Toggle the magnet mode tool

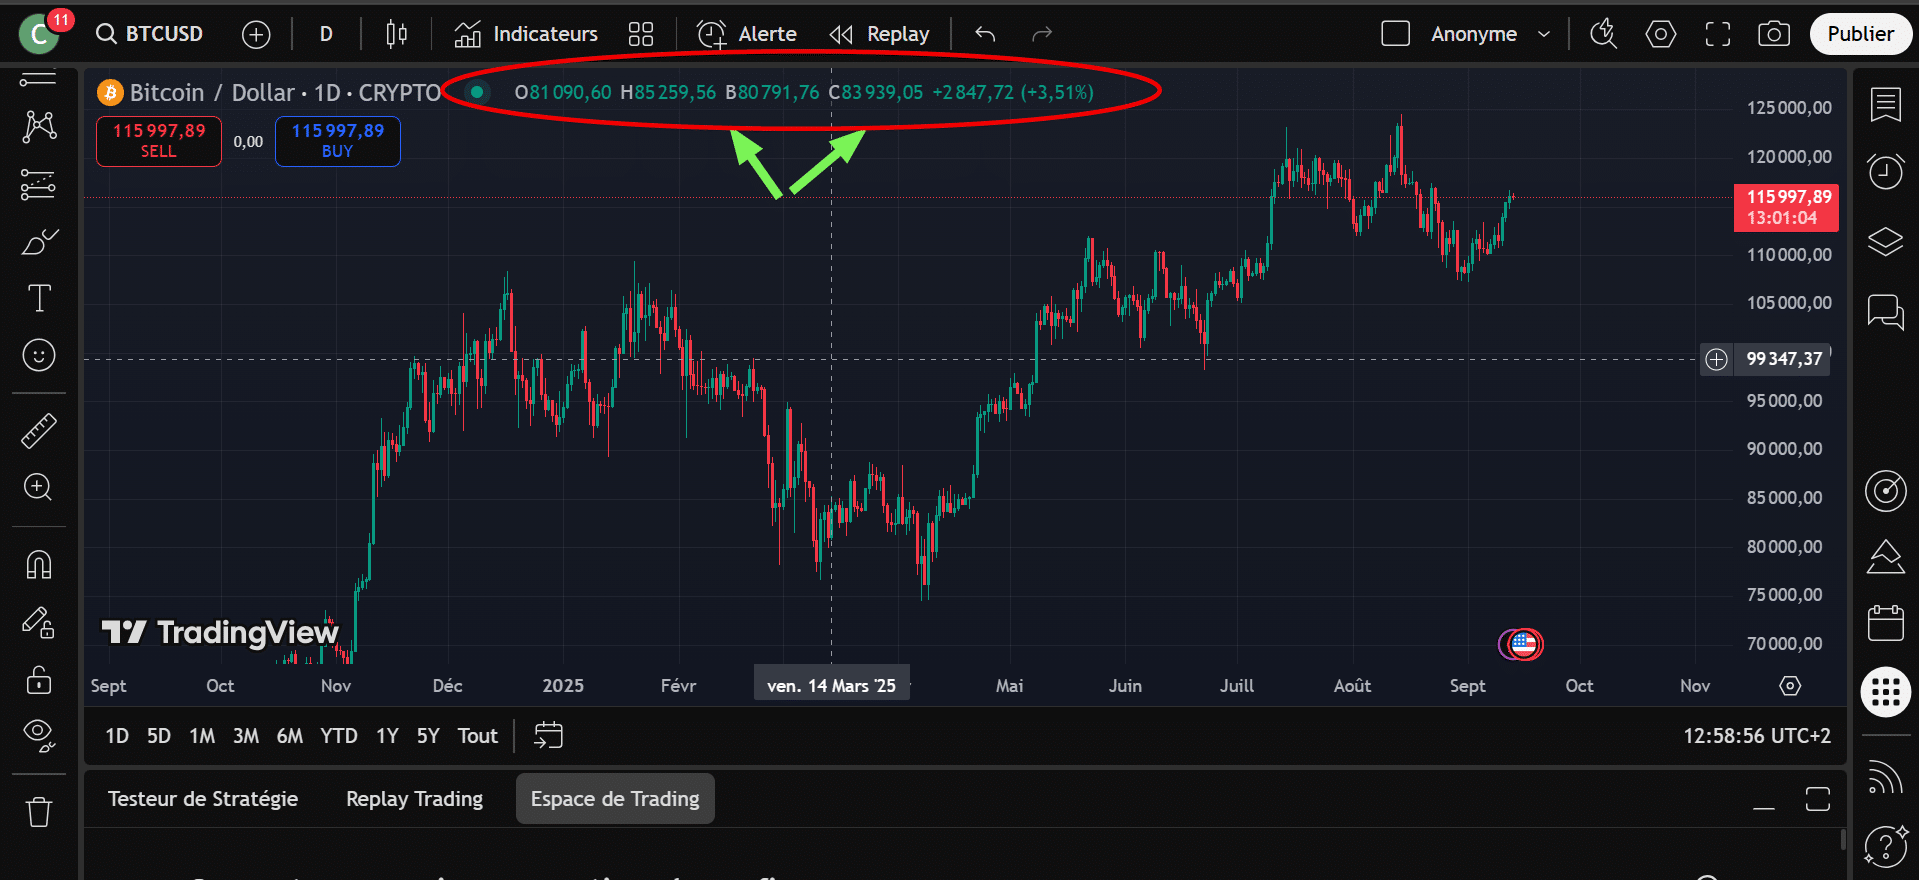point(39,565)
